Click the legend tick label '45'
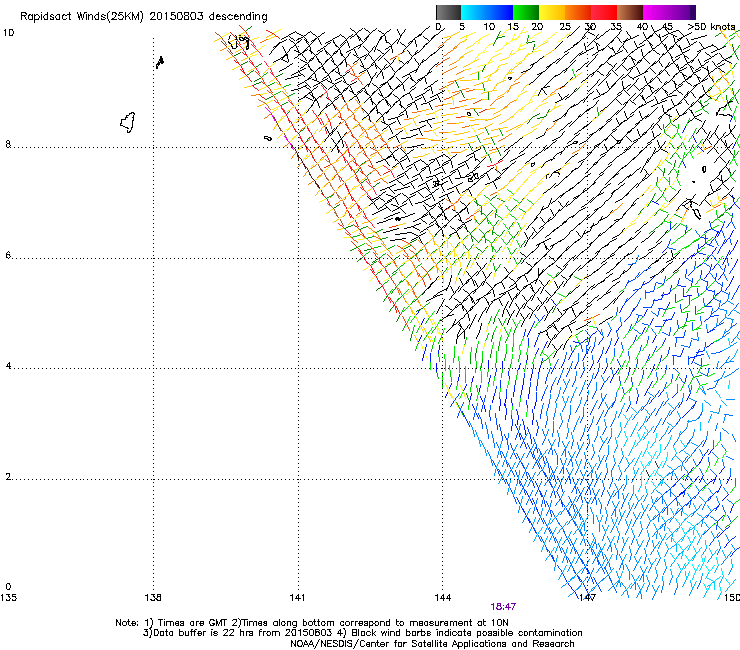 click(667, 27)
